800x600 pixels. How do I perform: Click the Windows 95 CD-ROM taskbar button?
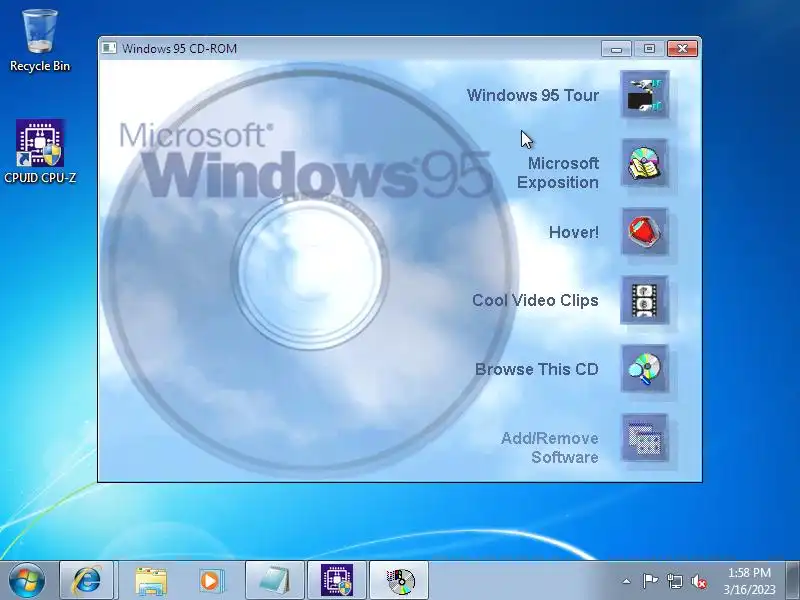pos(399,580)
